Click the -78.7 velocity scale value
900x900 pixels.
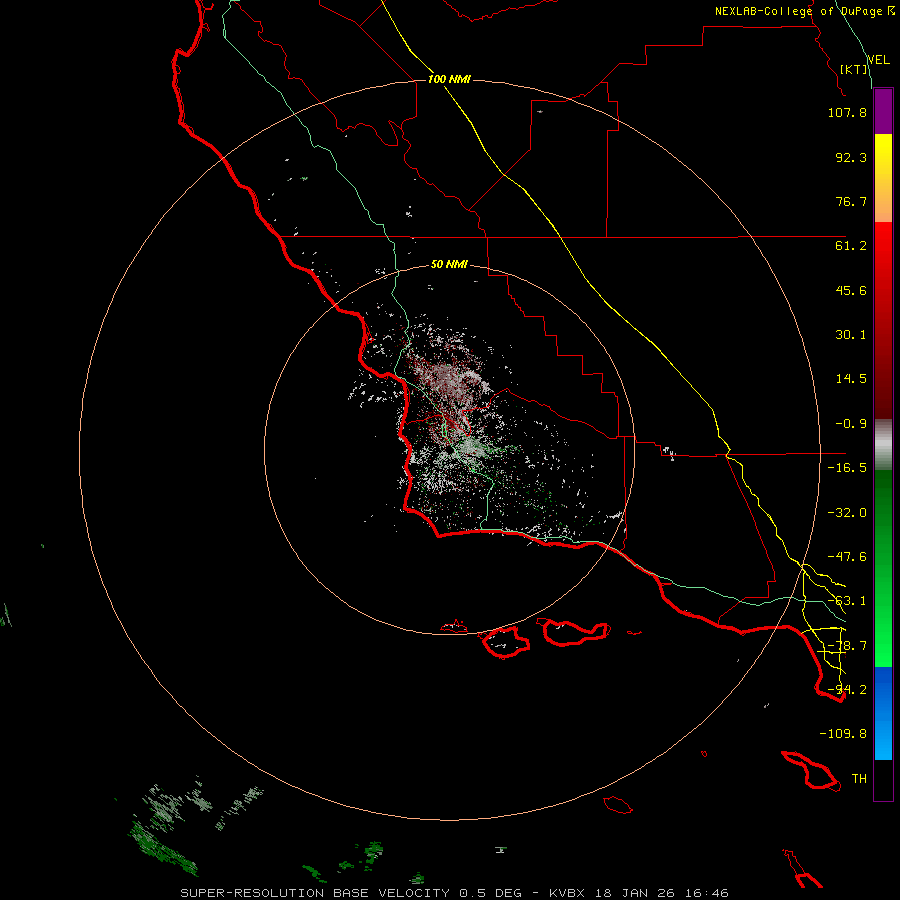[847, 646]
